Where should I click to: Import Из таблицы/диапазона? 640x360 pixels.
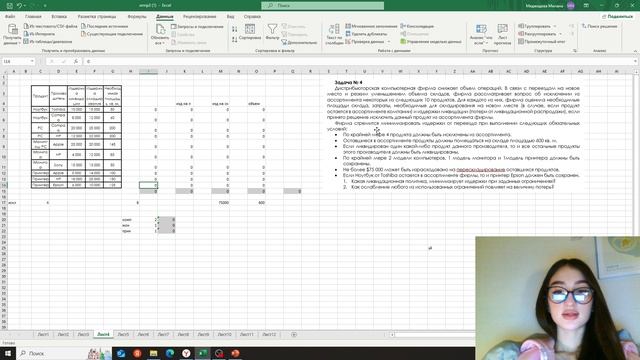tap(48, 41)
